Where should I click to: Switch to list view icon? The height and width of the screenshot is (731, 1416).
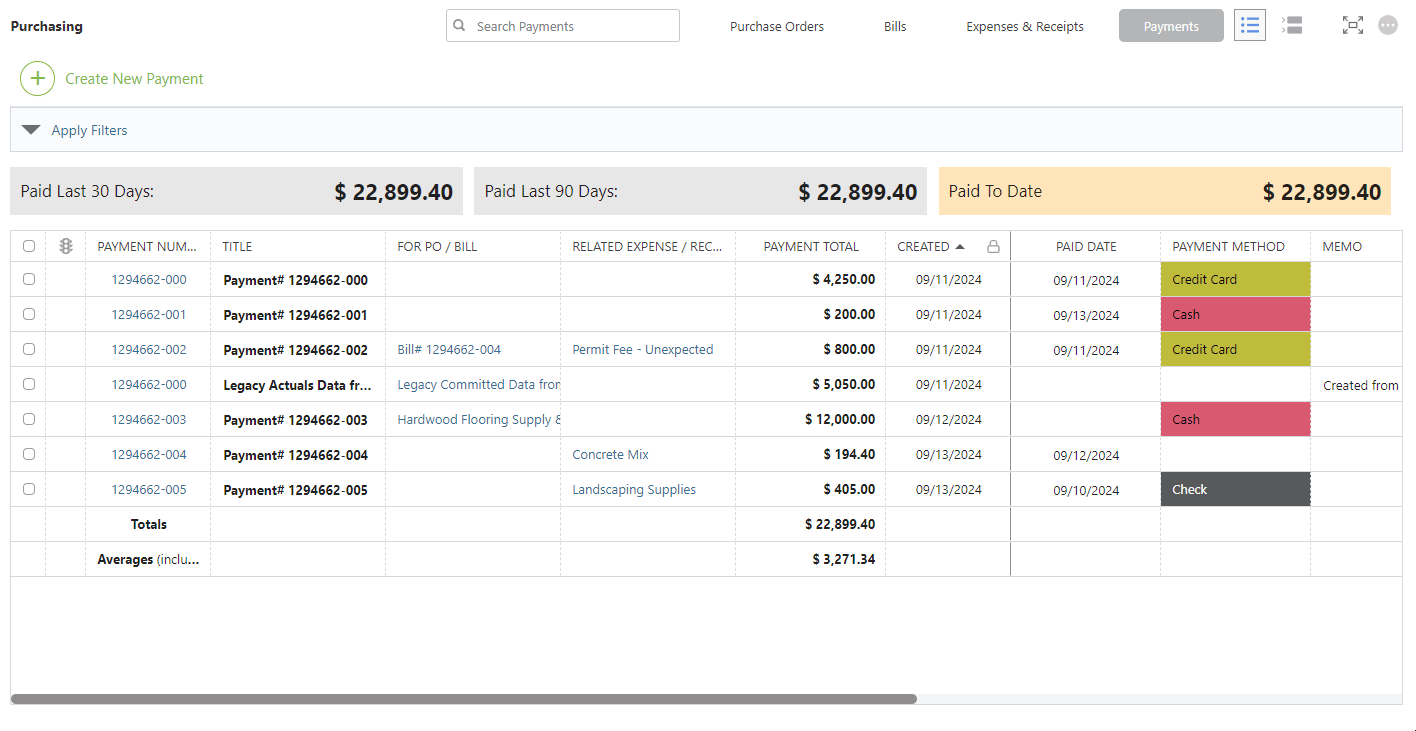(x=1250, y=25)
